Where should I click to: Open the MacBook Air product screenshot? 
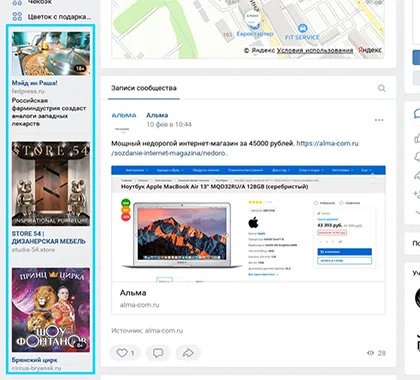(x=248, y=223)
